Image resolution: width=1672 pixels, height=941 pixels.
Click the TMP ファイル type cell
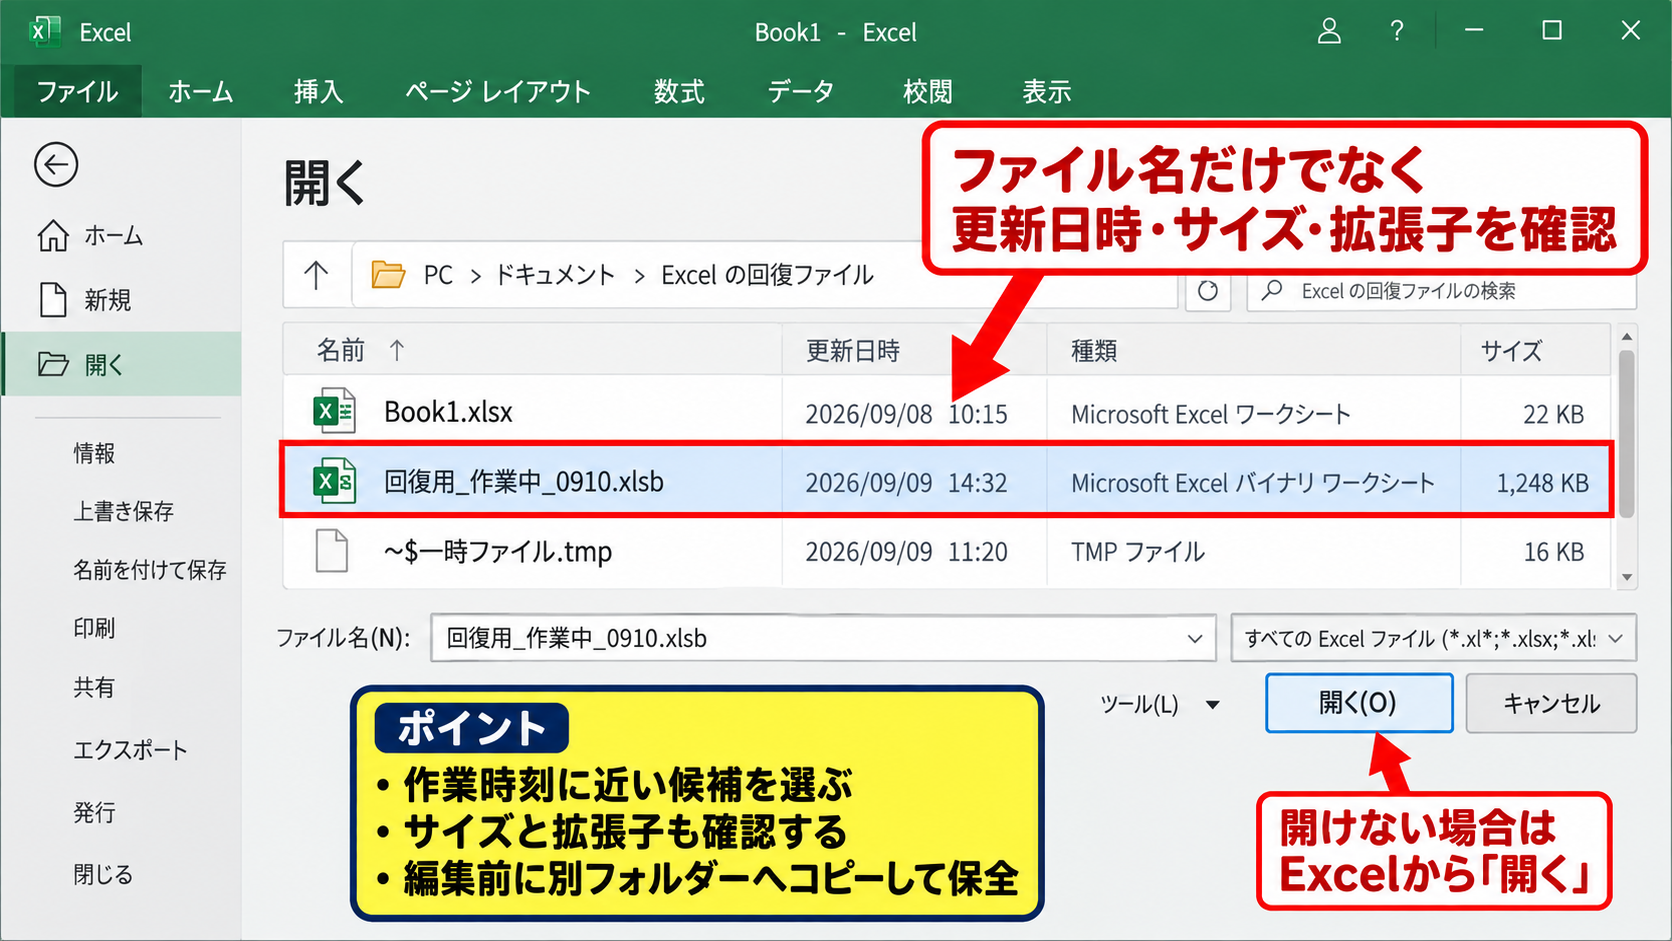(x=1138, y=552)
